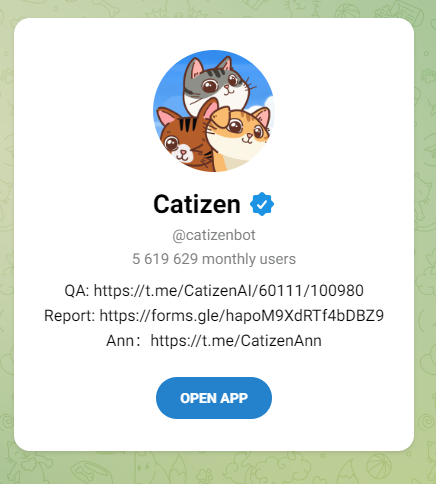
Task: Click the orange cat in the avatar
Action: click(238, 137)
